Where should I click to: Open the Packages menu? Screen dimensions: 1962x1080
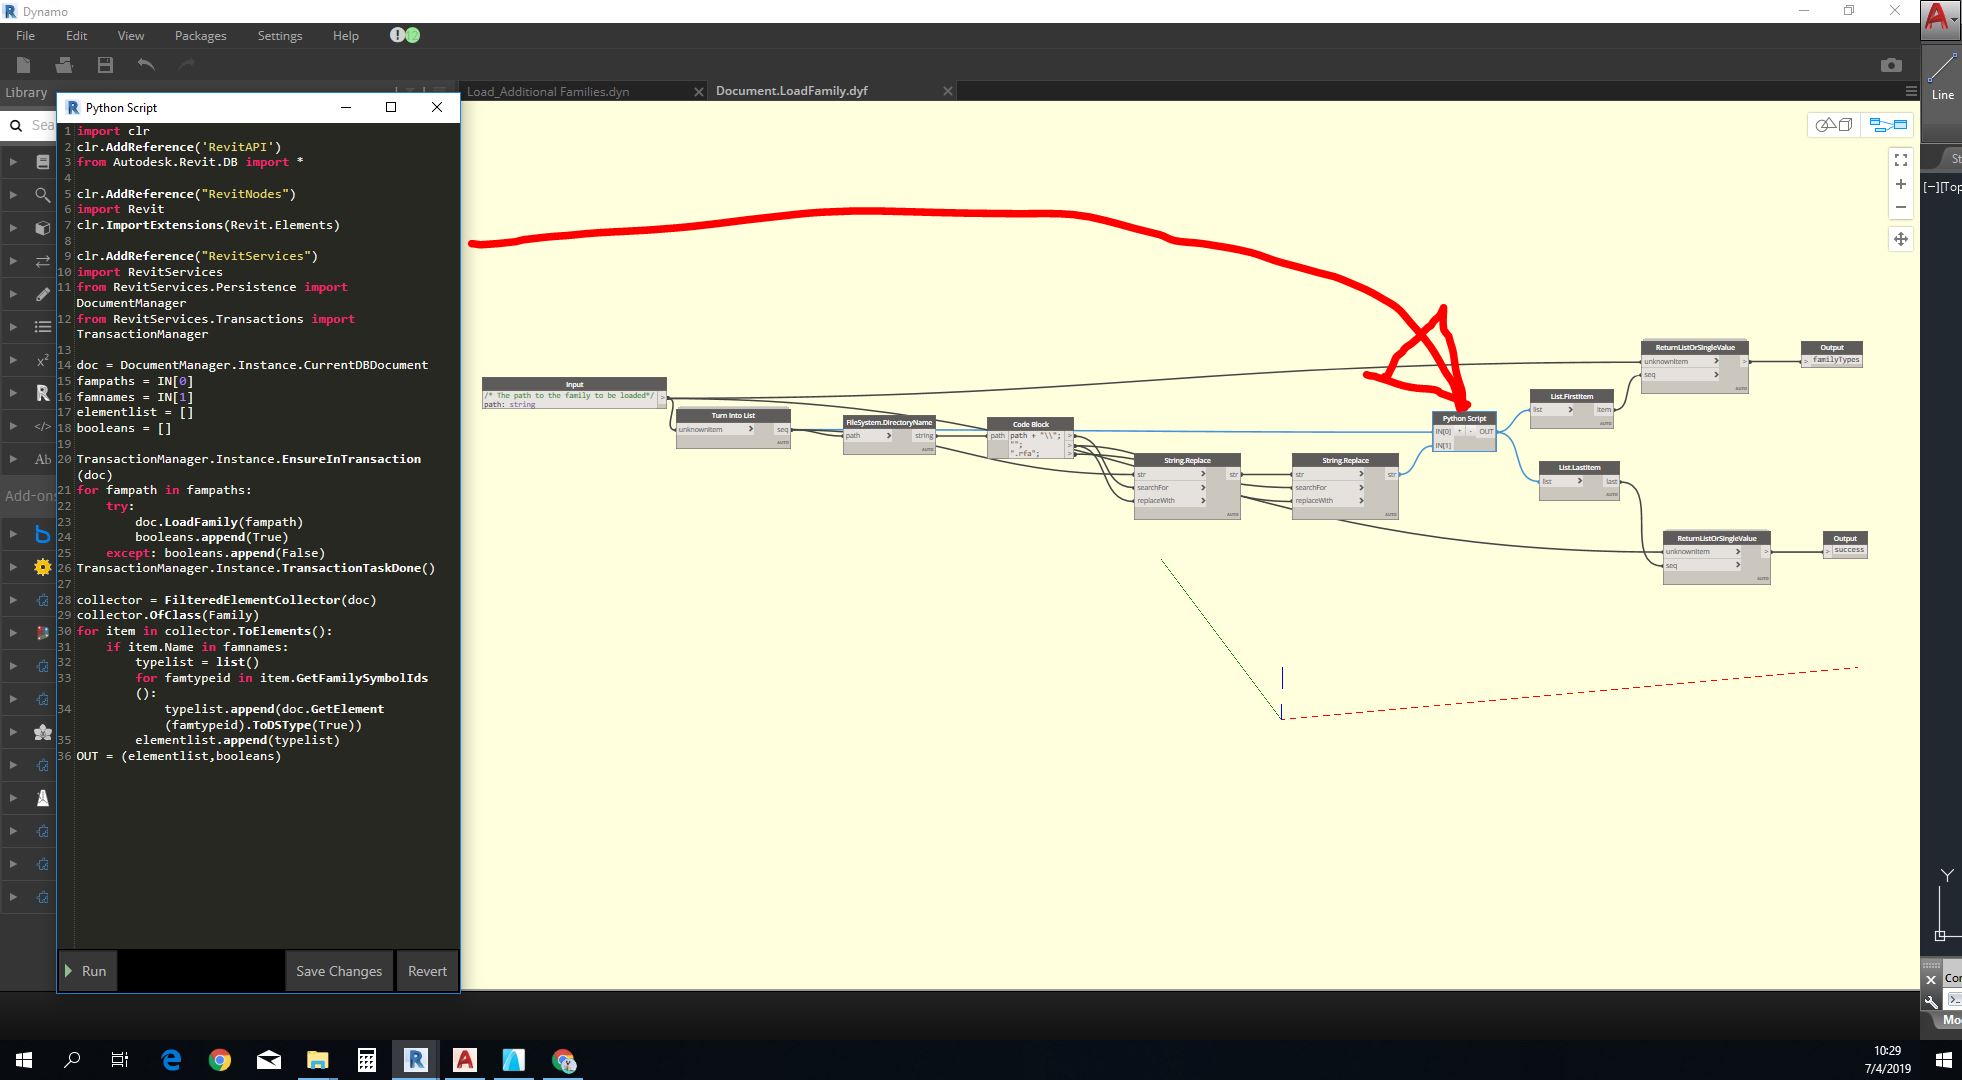[200, 35]
